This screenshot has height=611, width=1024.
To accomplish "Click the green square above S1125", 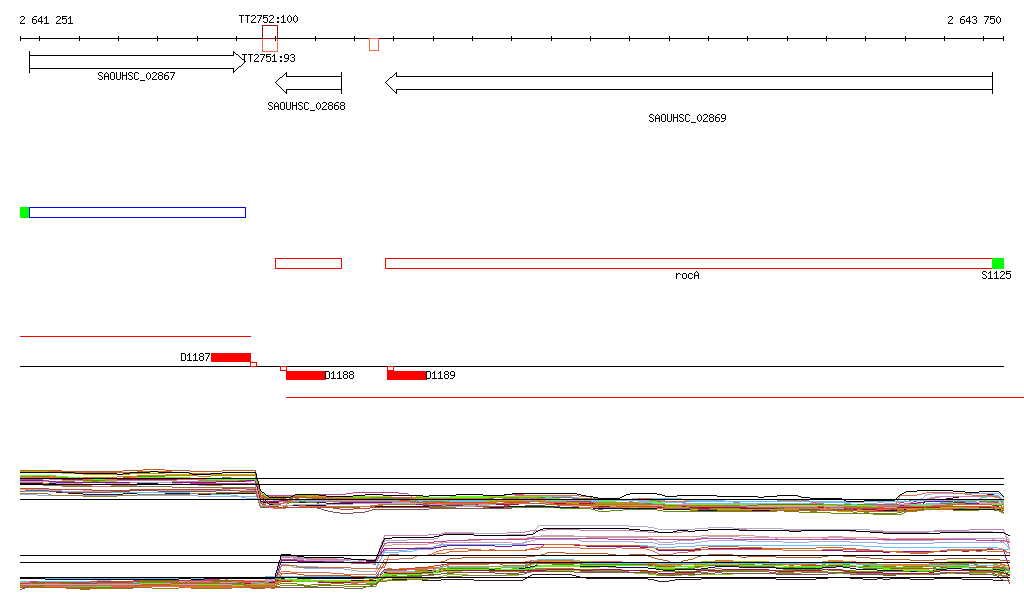I will [x=997, y=263].
